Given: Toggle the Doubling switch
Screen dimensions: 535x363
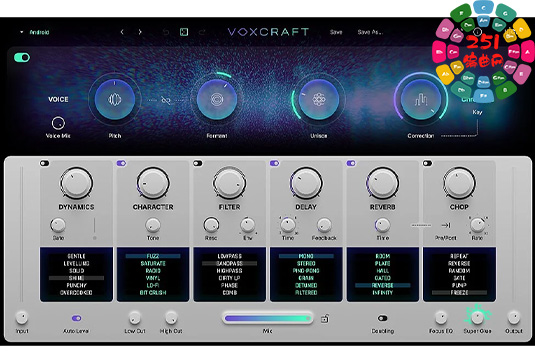Looking at the screenshot, I should coord(383,318).
